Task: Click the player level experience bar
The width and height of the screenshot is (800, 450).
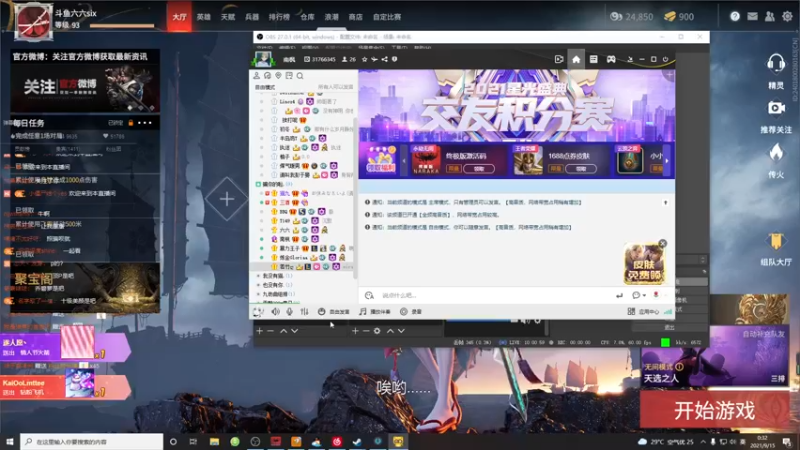Action: coord(122,26)
